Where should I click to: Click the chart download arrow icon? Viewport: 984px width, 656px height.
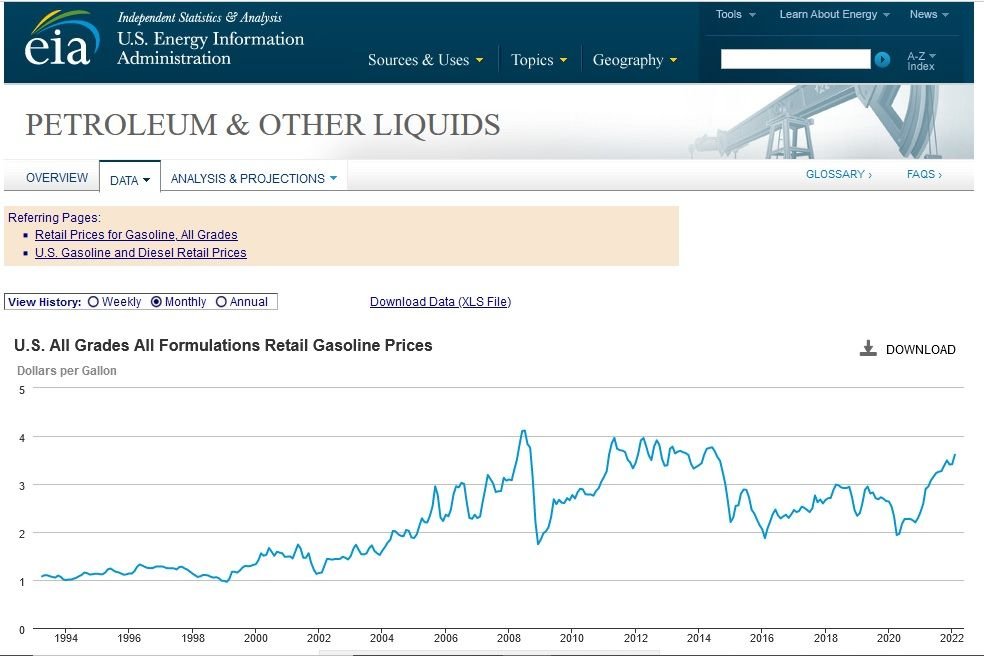click(x=868, y=349)
